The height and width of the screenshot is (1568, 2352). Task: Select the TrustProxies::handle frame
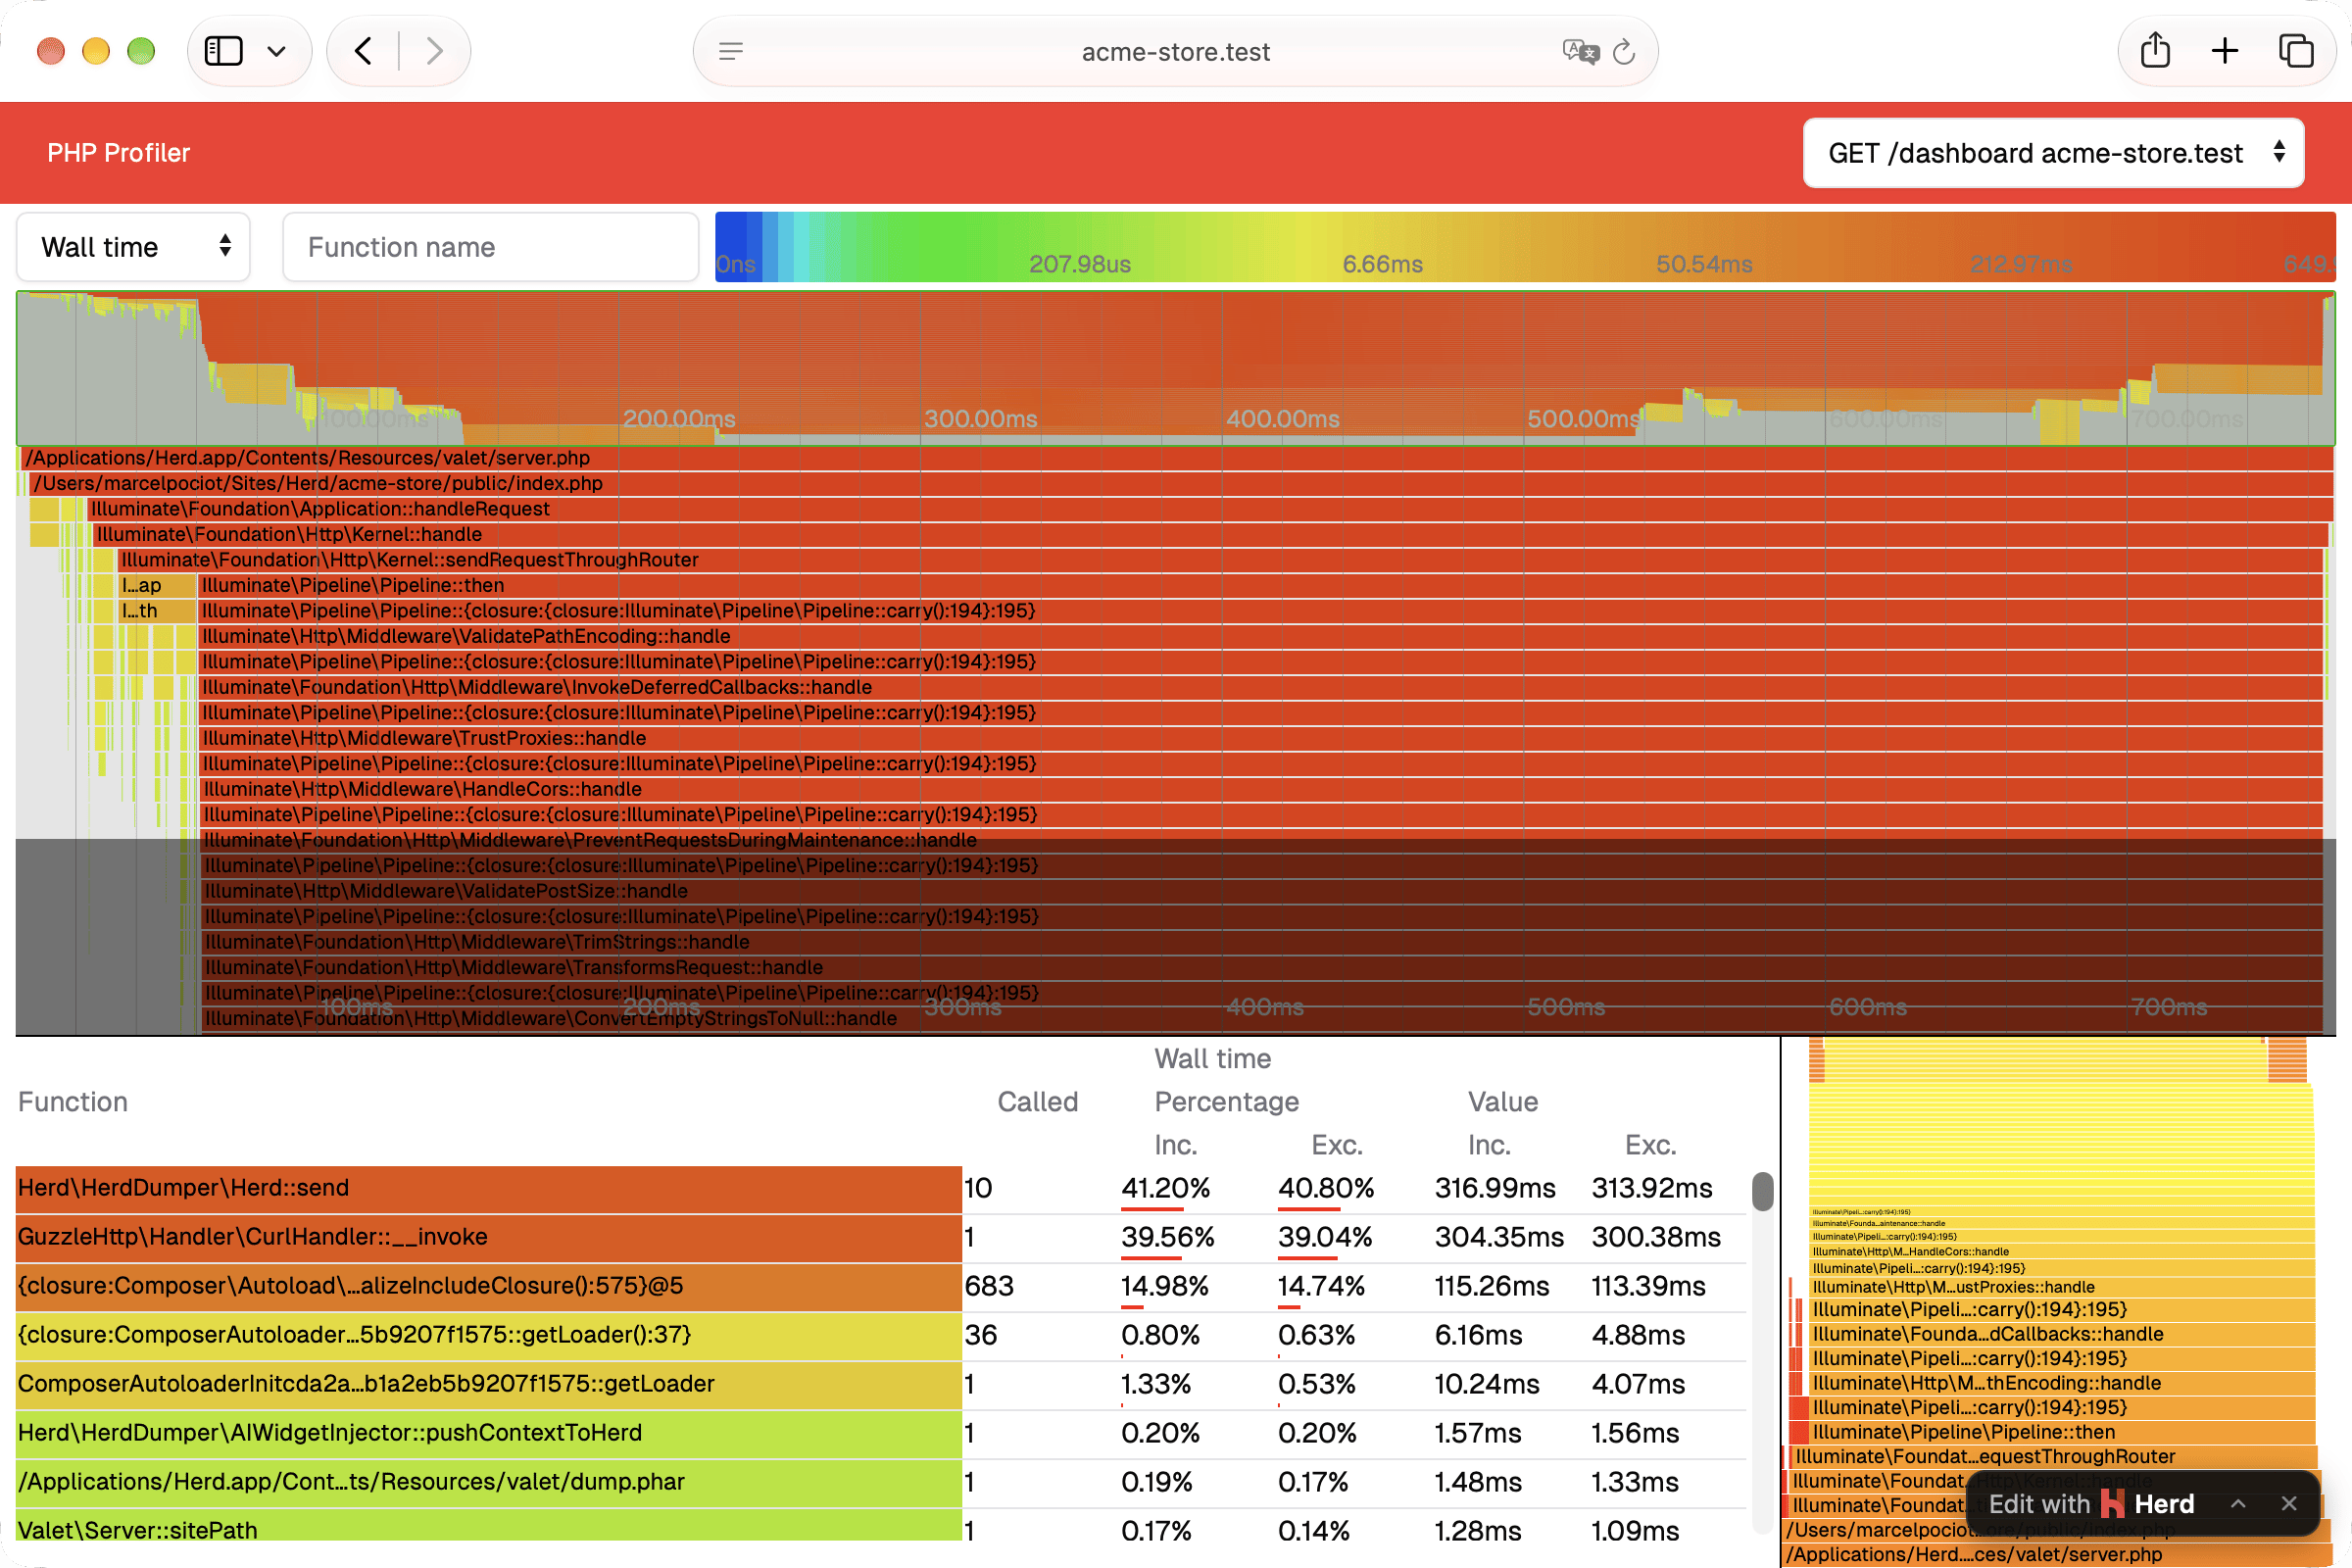pos(1261,739)
